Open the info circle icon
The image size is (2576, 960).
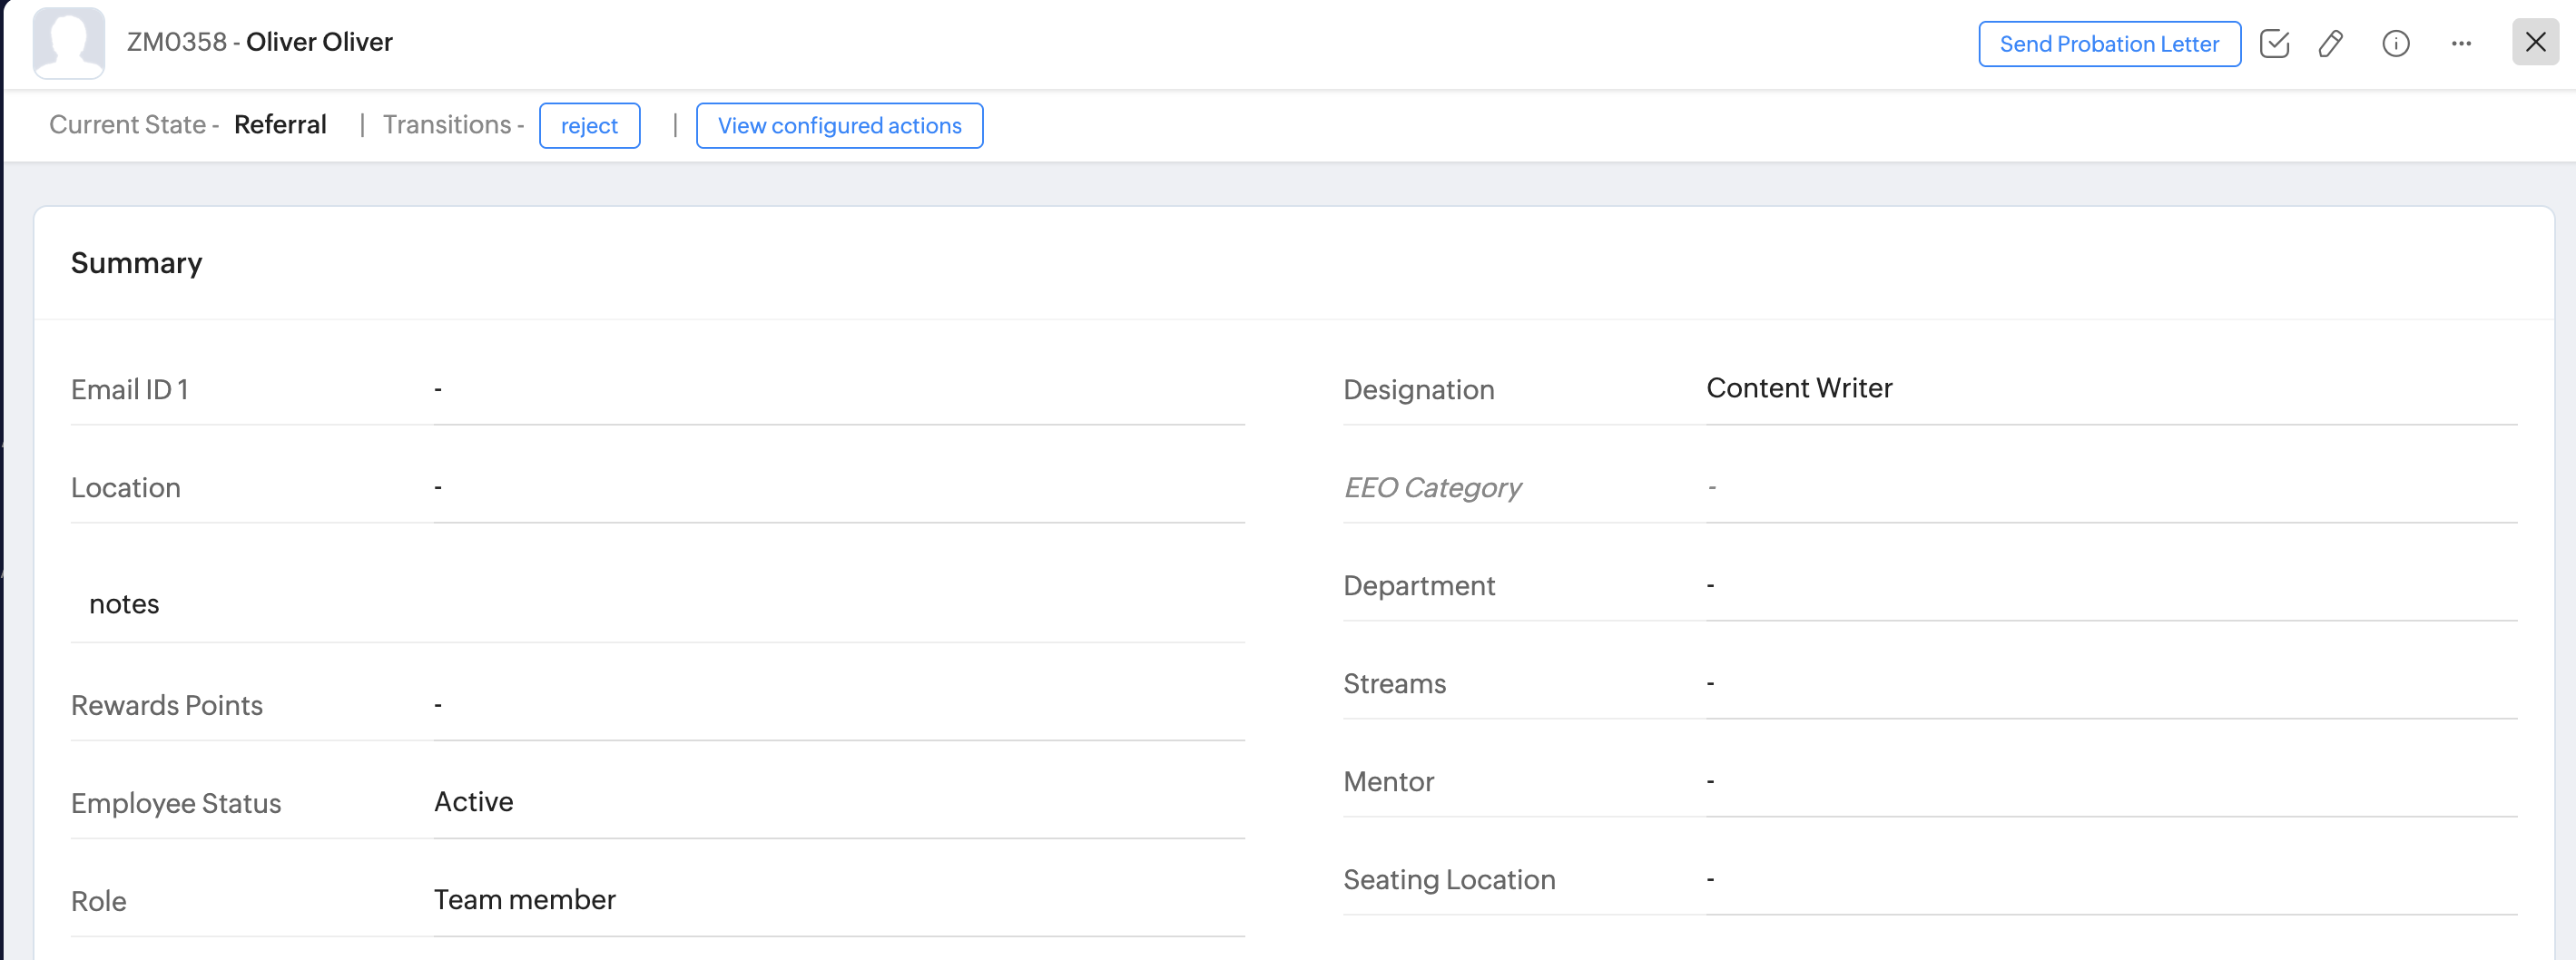tap(2396, 44)
